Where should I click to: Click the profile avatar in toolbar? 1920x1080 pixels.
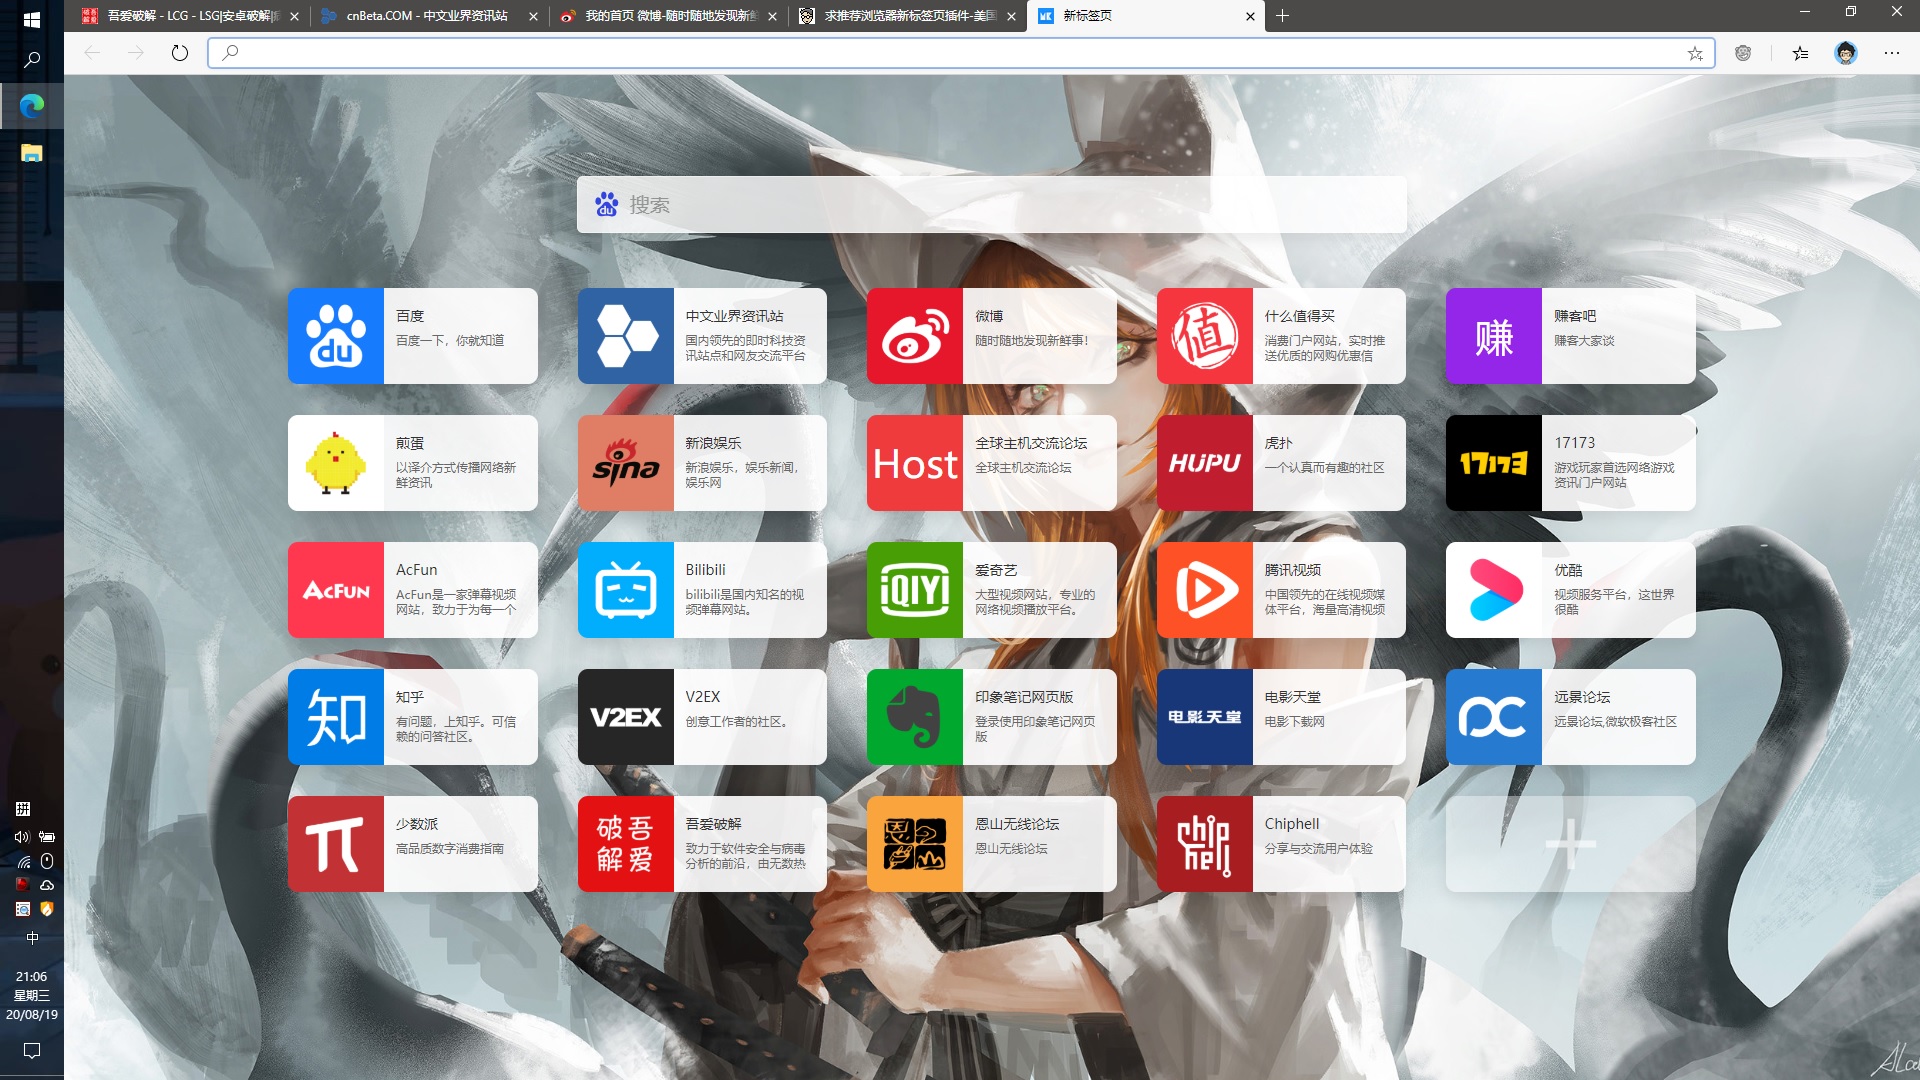(x=1846, y=54)
